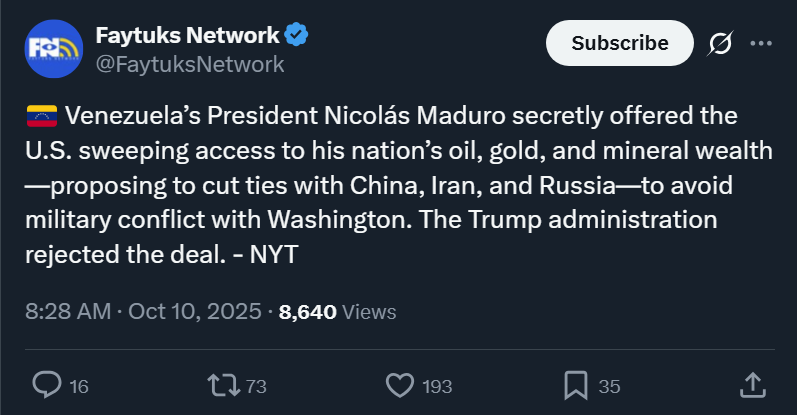Screen dimensions: 797x415
Task: Click the blue verified badge
Action: coord(297,35)
